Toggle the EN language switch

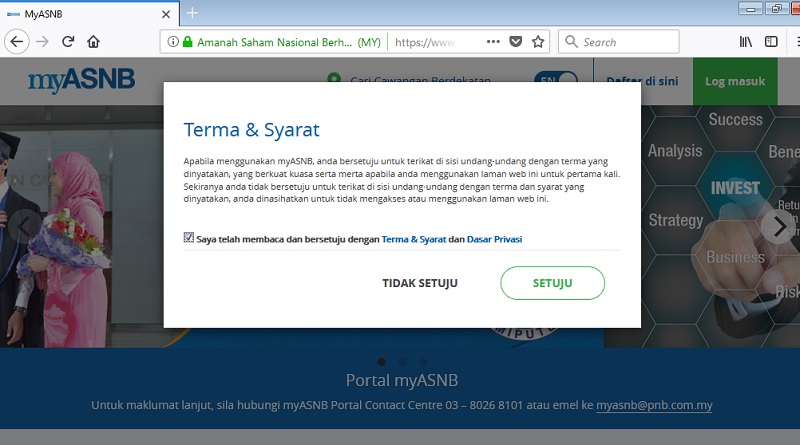tap(556, 77)
